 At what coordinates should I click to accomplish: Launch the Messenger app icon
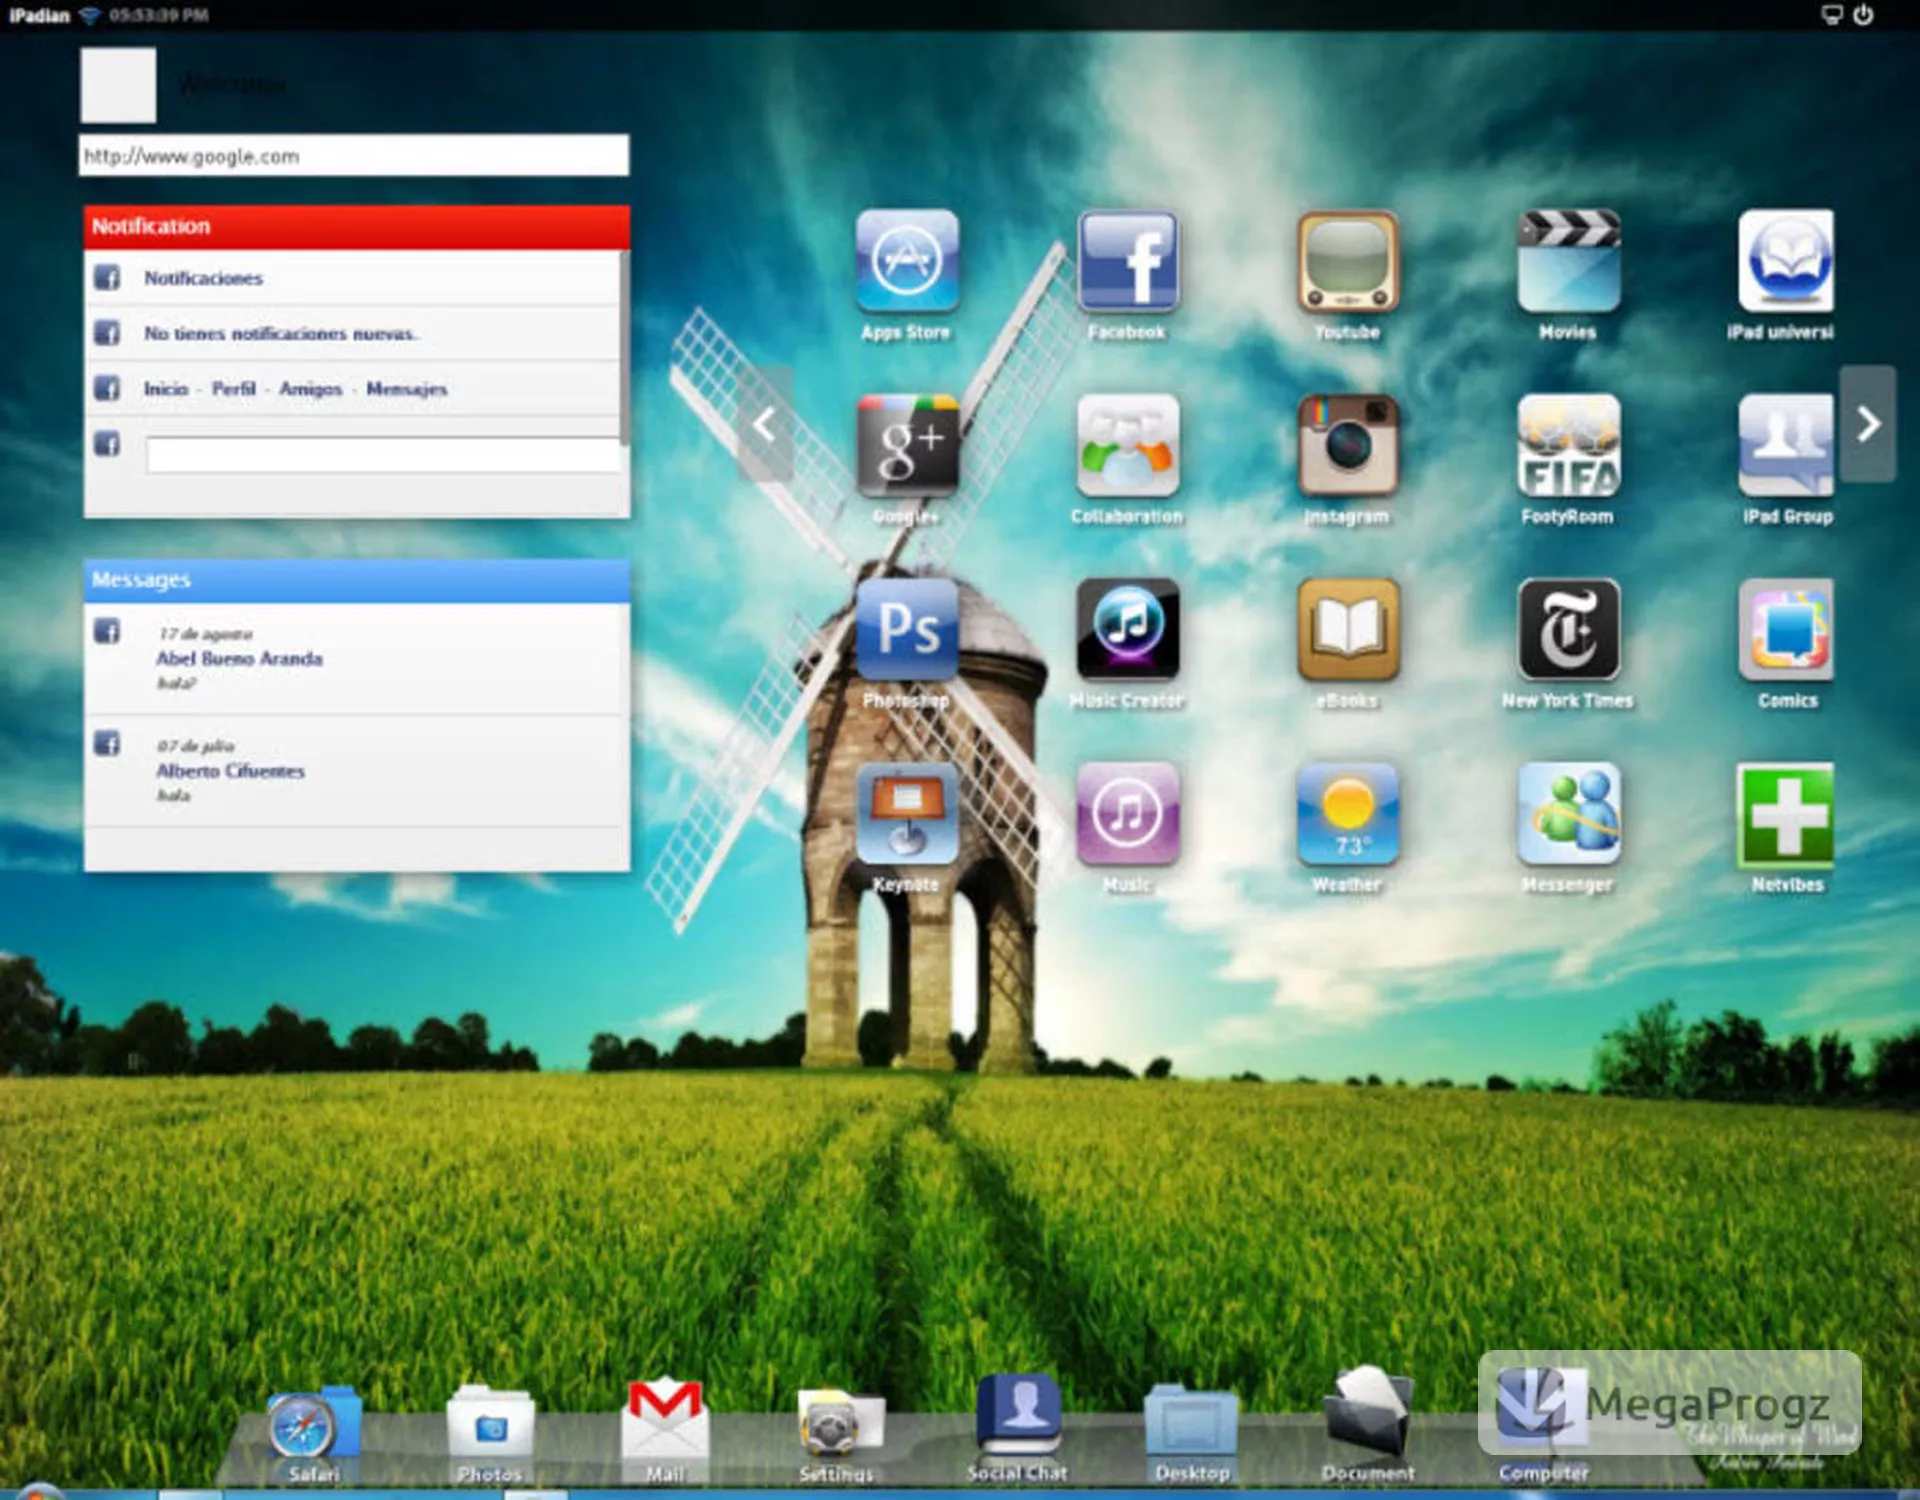click(1568, 813)
